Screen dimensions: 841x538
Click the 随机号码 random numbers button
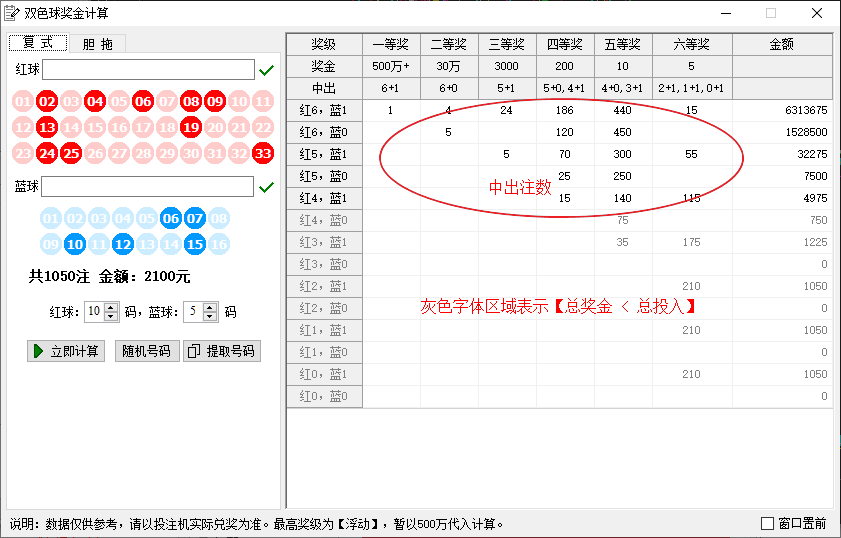pos(146,351)
